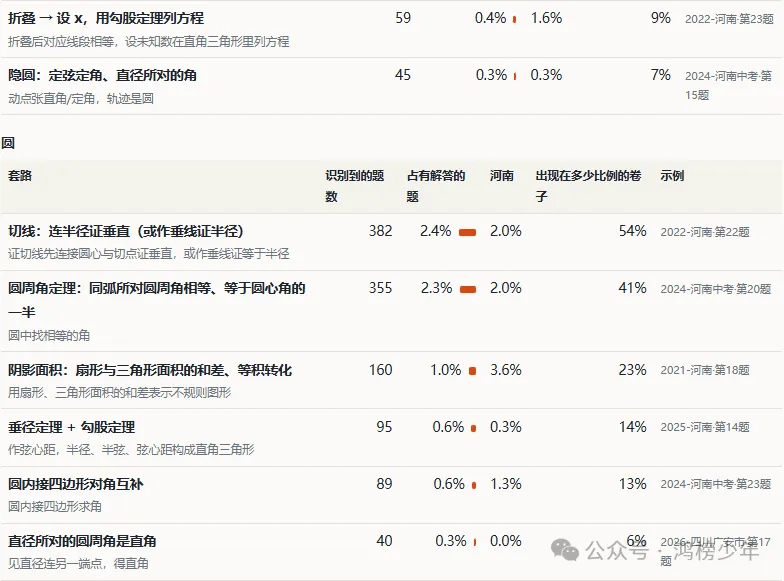Viewport: 784px width, 581px height.
Task: Click 41% paper share in 圆周角定理 row
Action: coord(632,288)
